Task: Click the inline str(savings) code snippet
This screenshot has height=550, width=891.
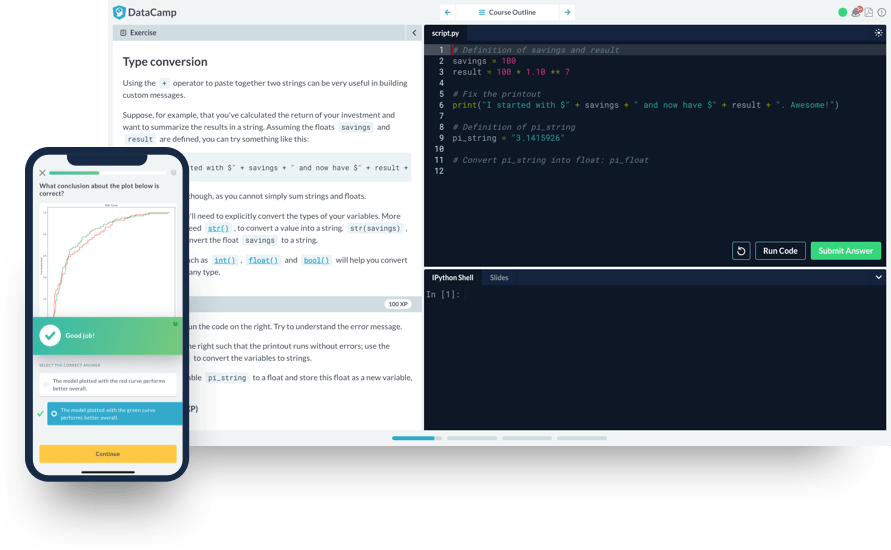Action: (375, 228)
